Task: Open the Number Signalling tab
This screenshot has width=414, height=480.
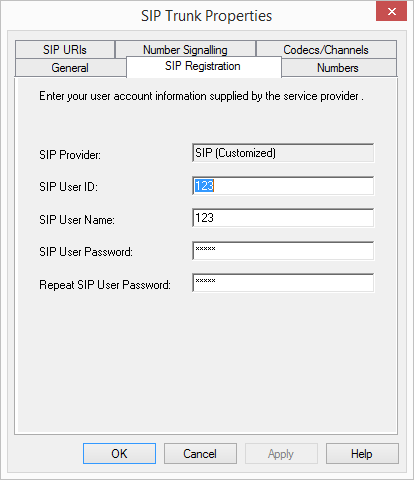Action: point(185,50)
